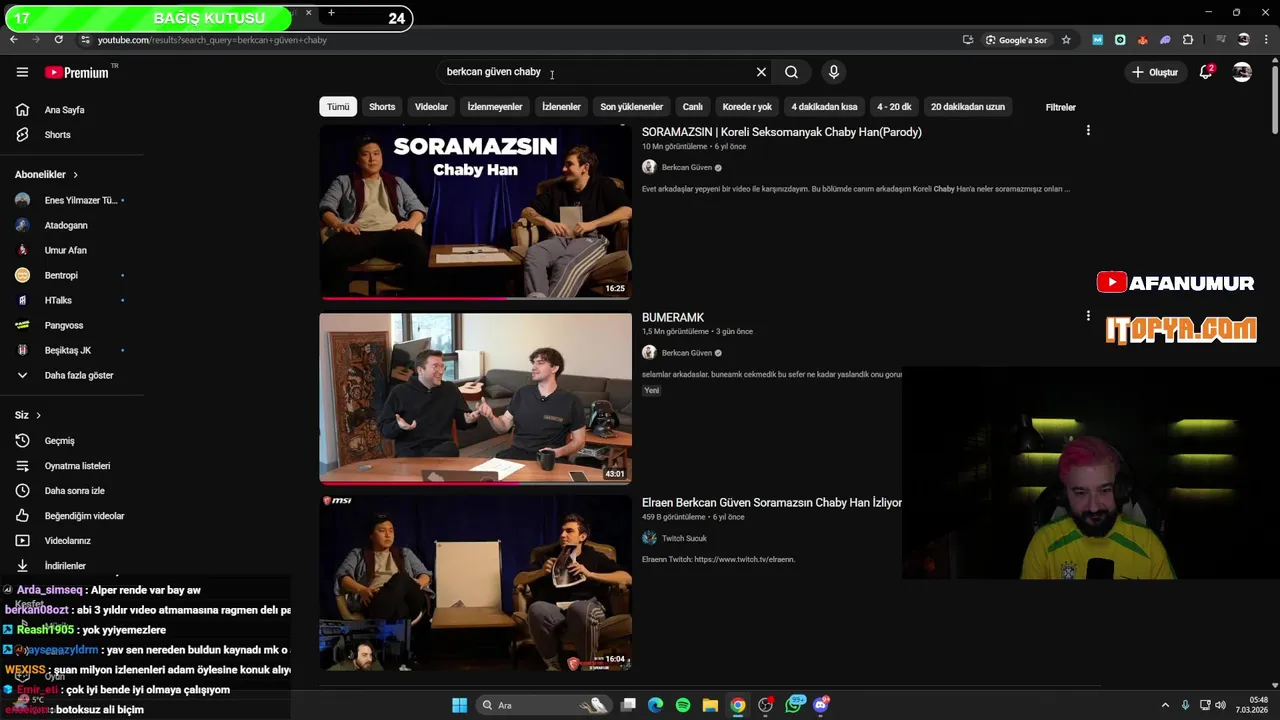Select the 20 dakikadan uzun chip
The width and height of the screenshot is (1280, 720).
pos(968,107)
